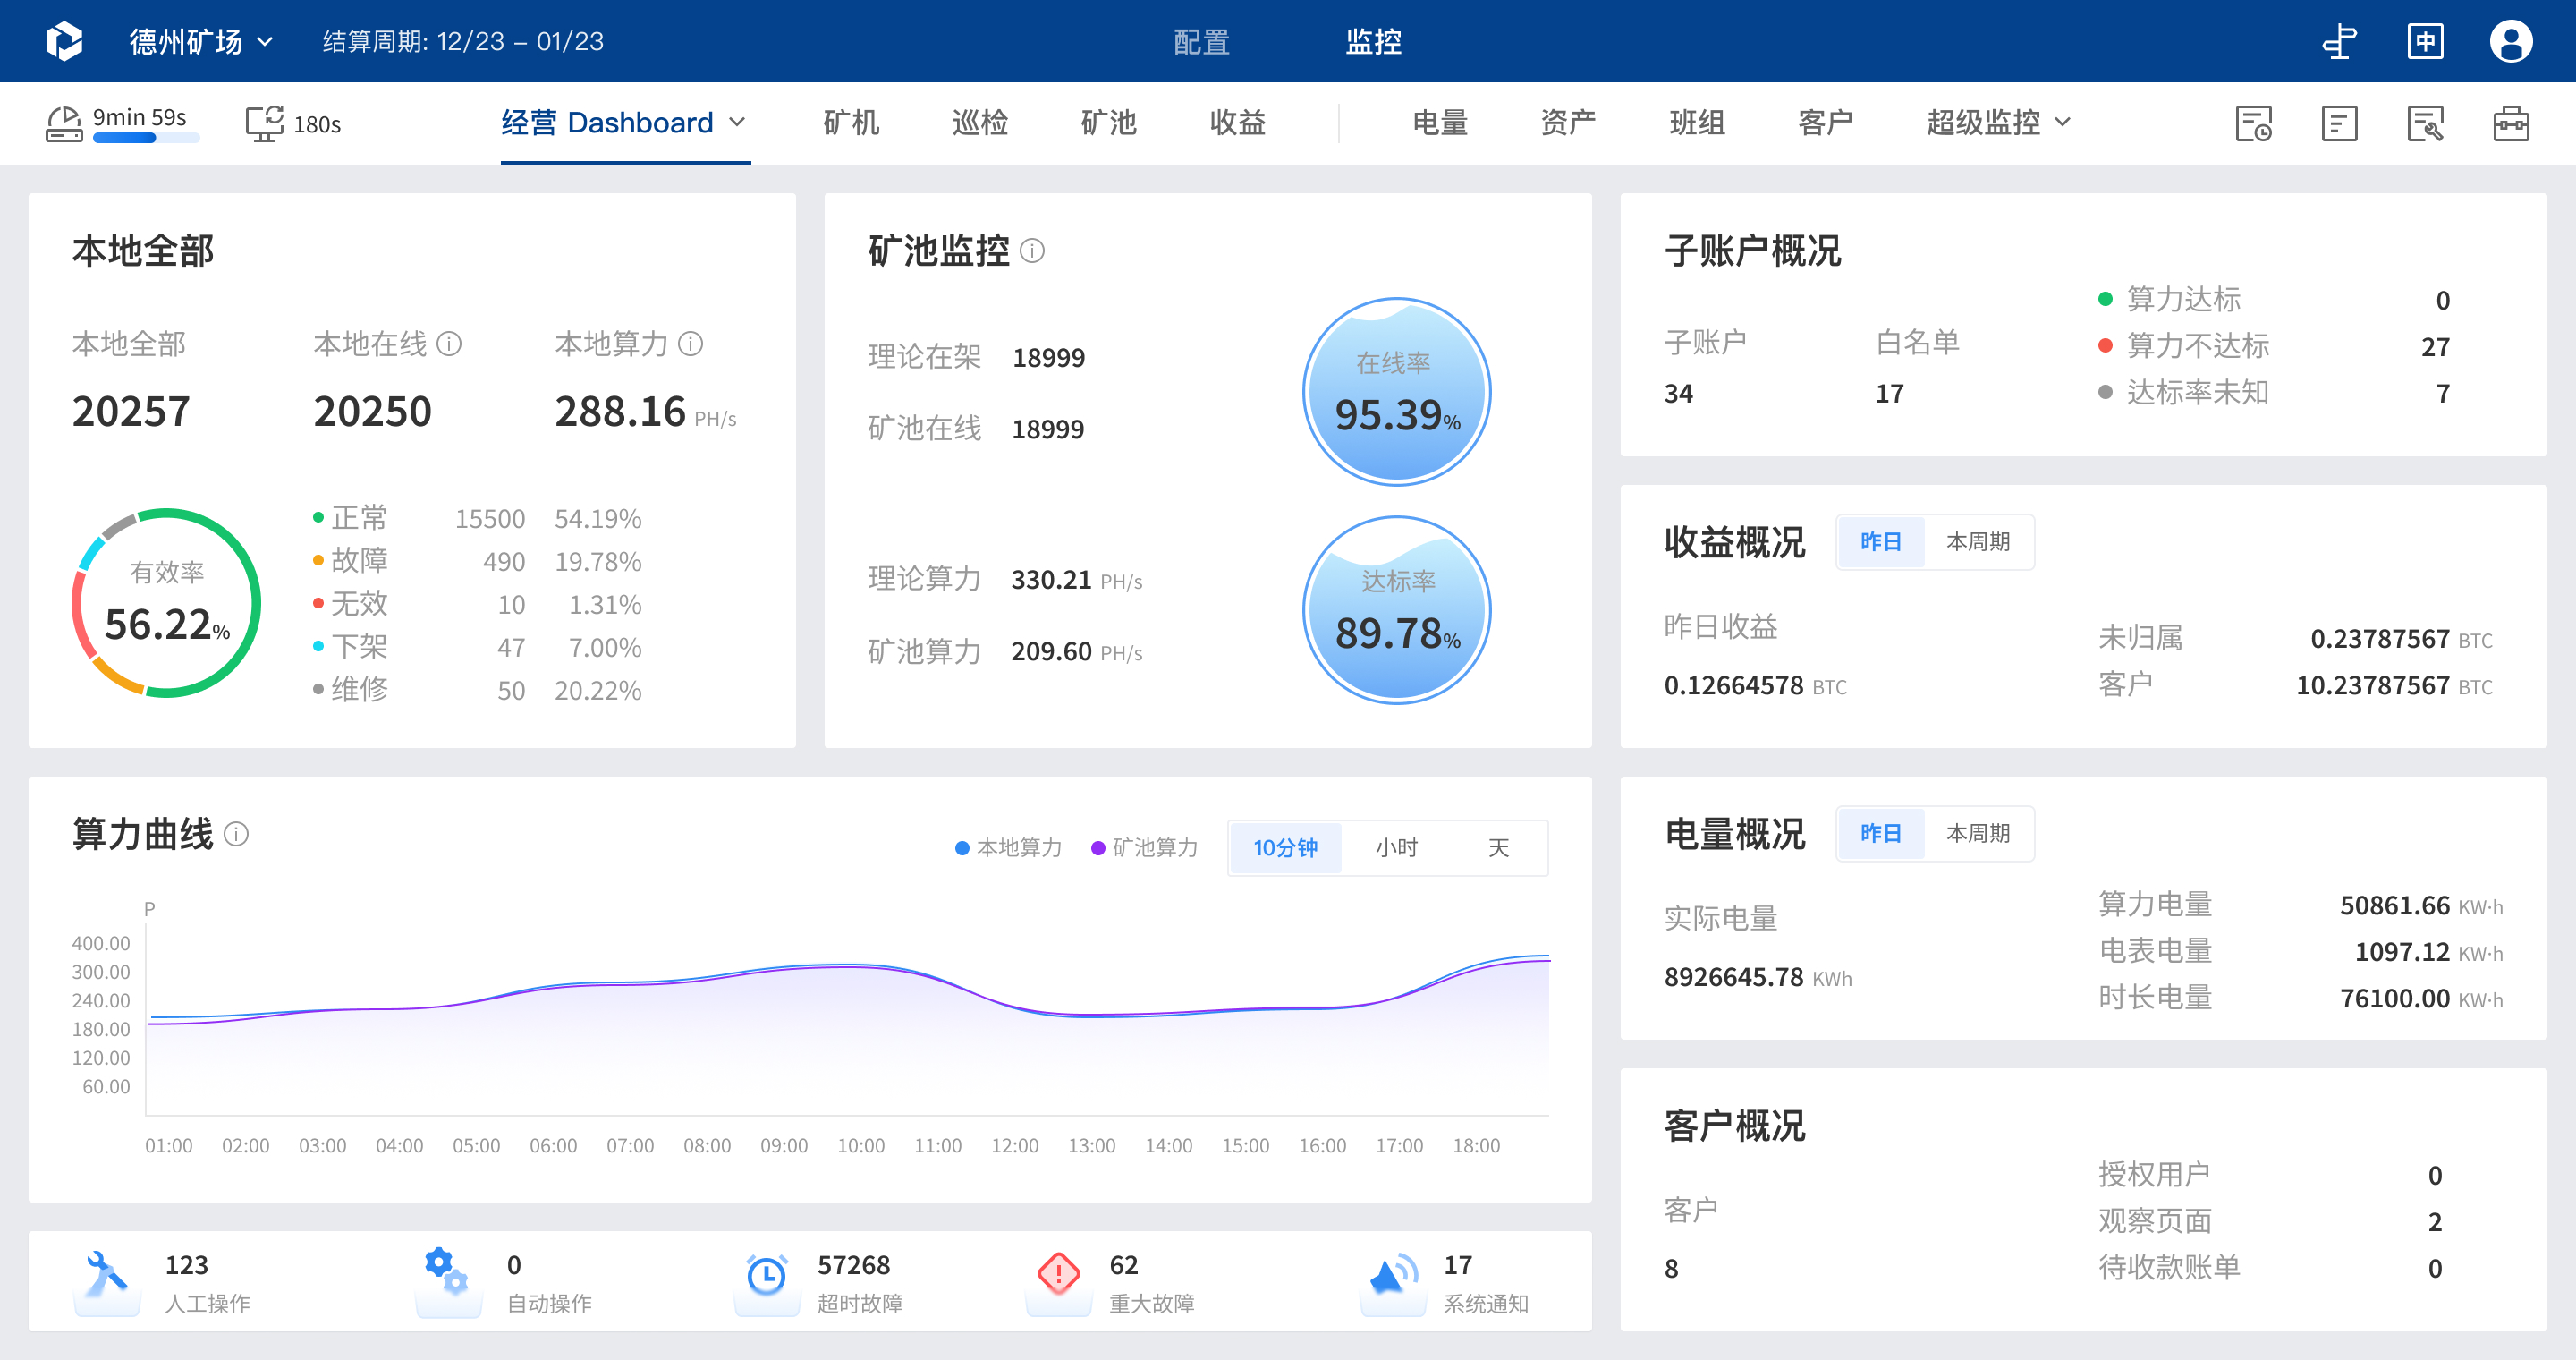
Task: Click the user profile avatar icon
Action: pos(2510,41)
